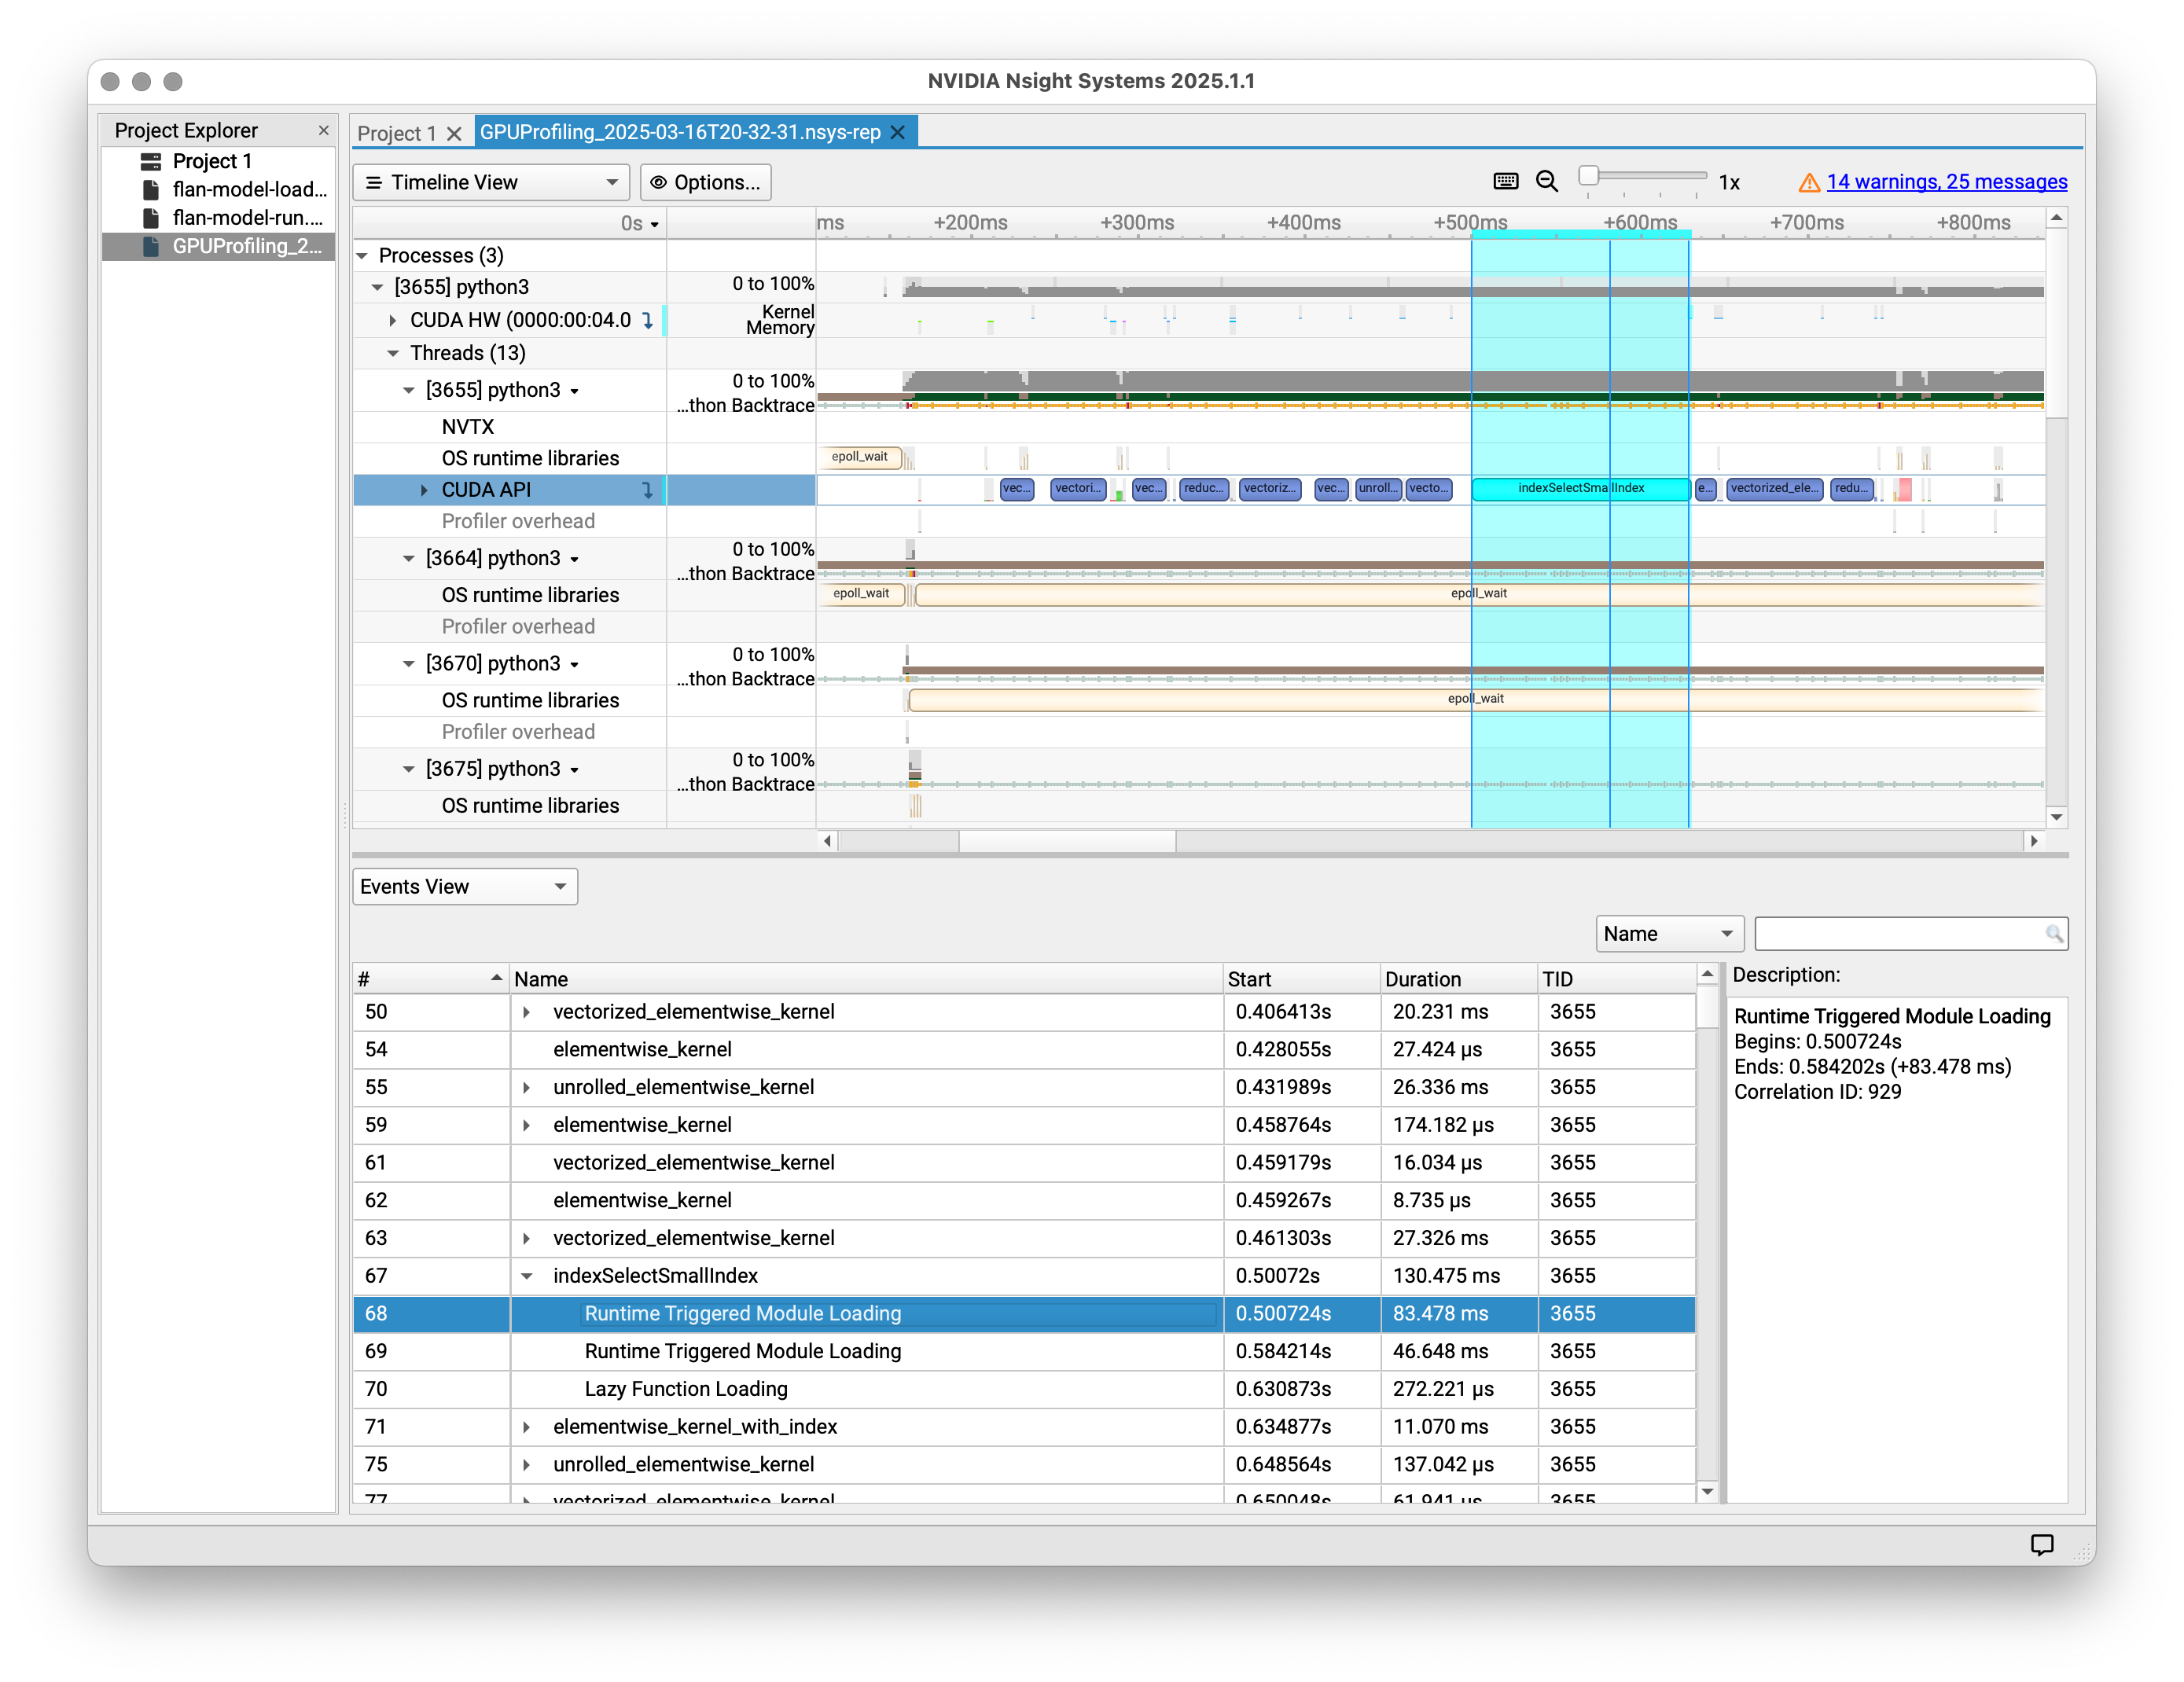Collapse the [3675] python3 thread row
This screenshot has height=1682, width=2184.
coord(409,770)
